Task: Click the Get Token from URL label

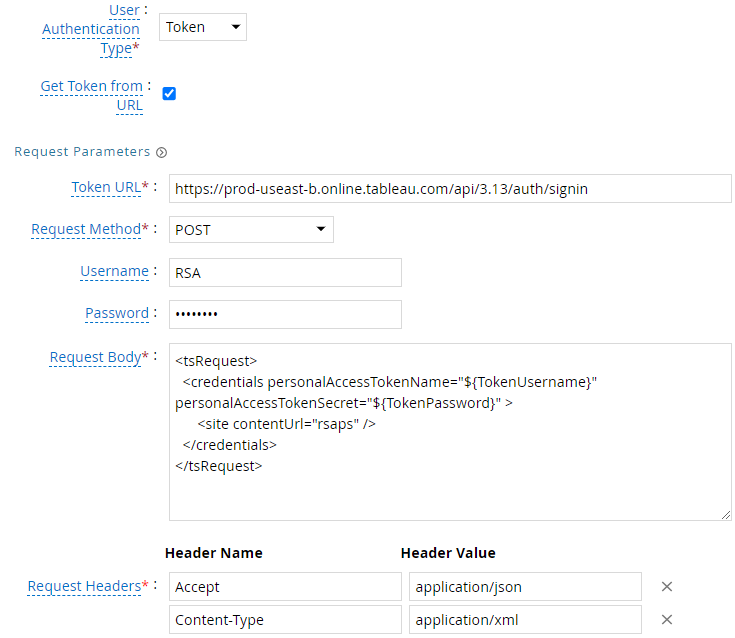Action: tap(91, 96)
